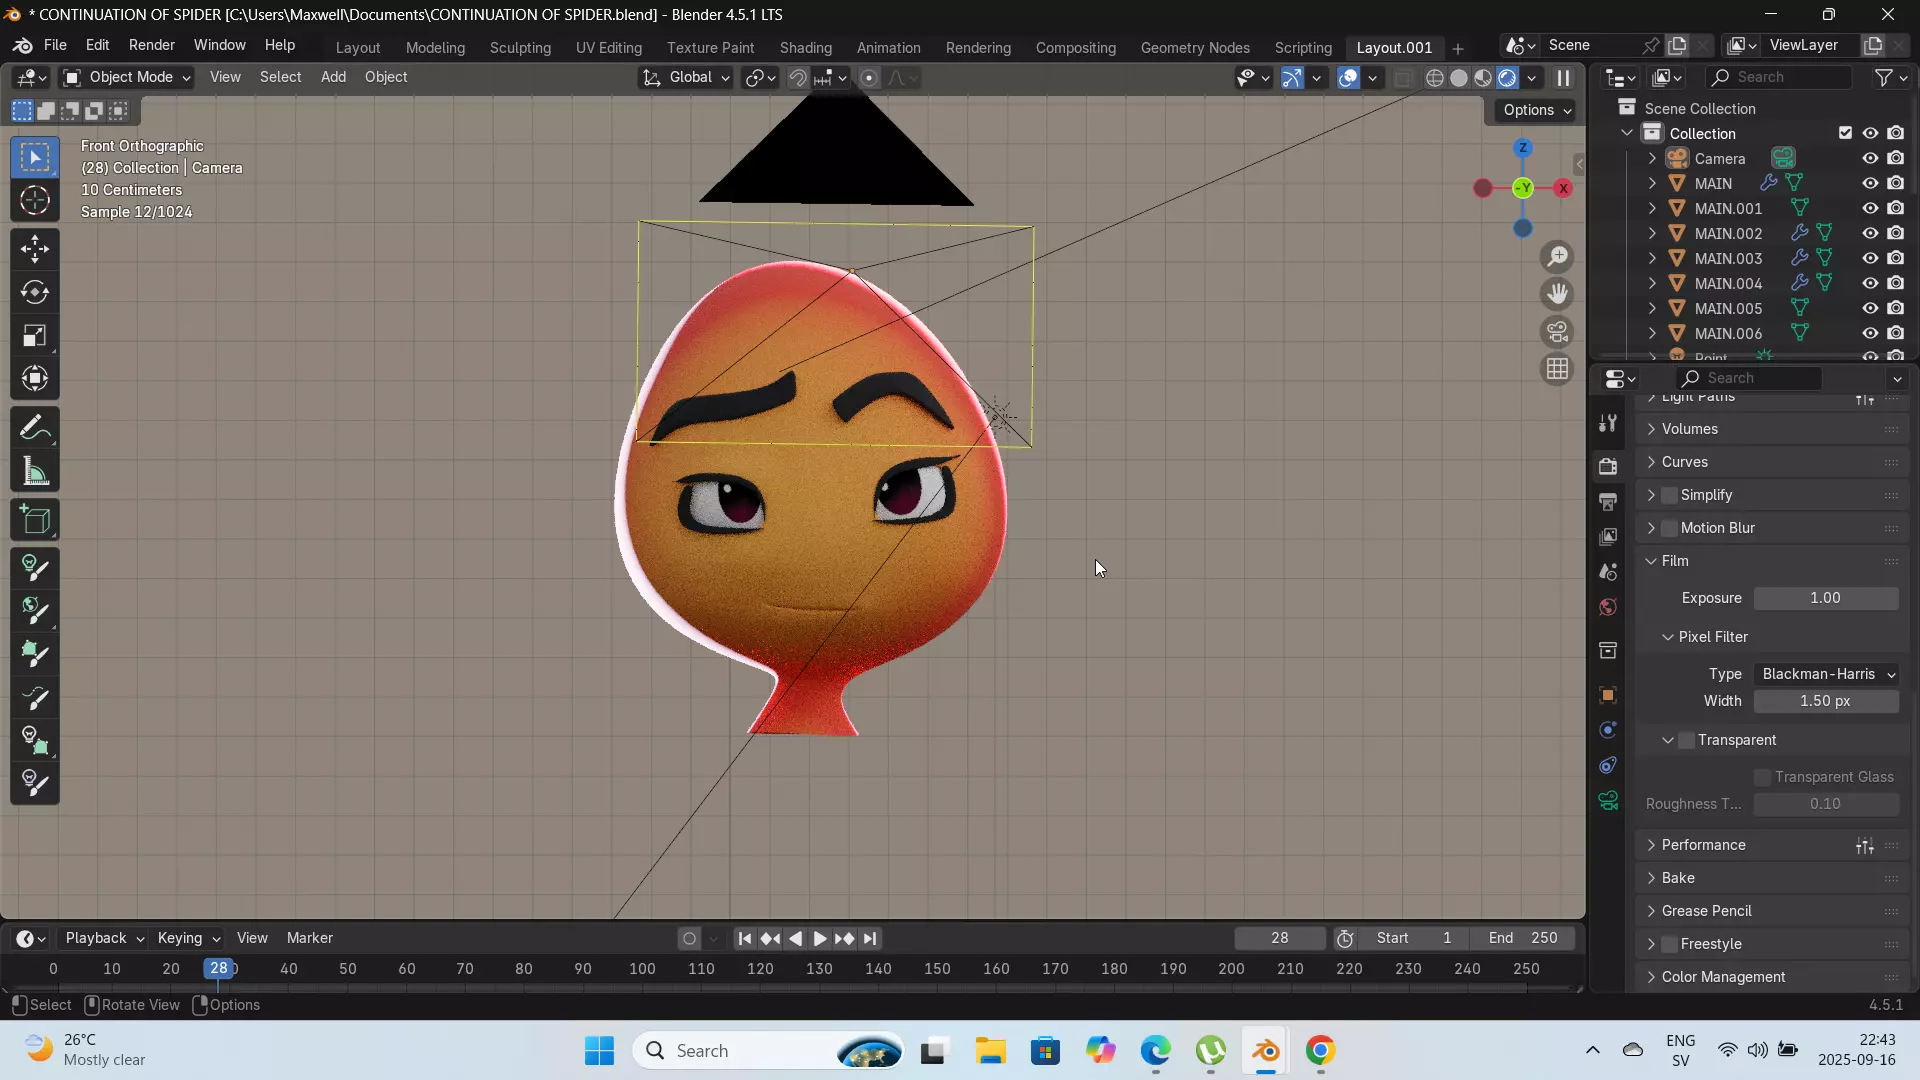The width and height of the screenshot is (1920, 1080).
Task: Jump to the first frame
Action: 744,939
